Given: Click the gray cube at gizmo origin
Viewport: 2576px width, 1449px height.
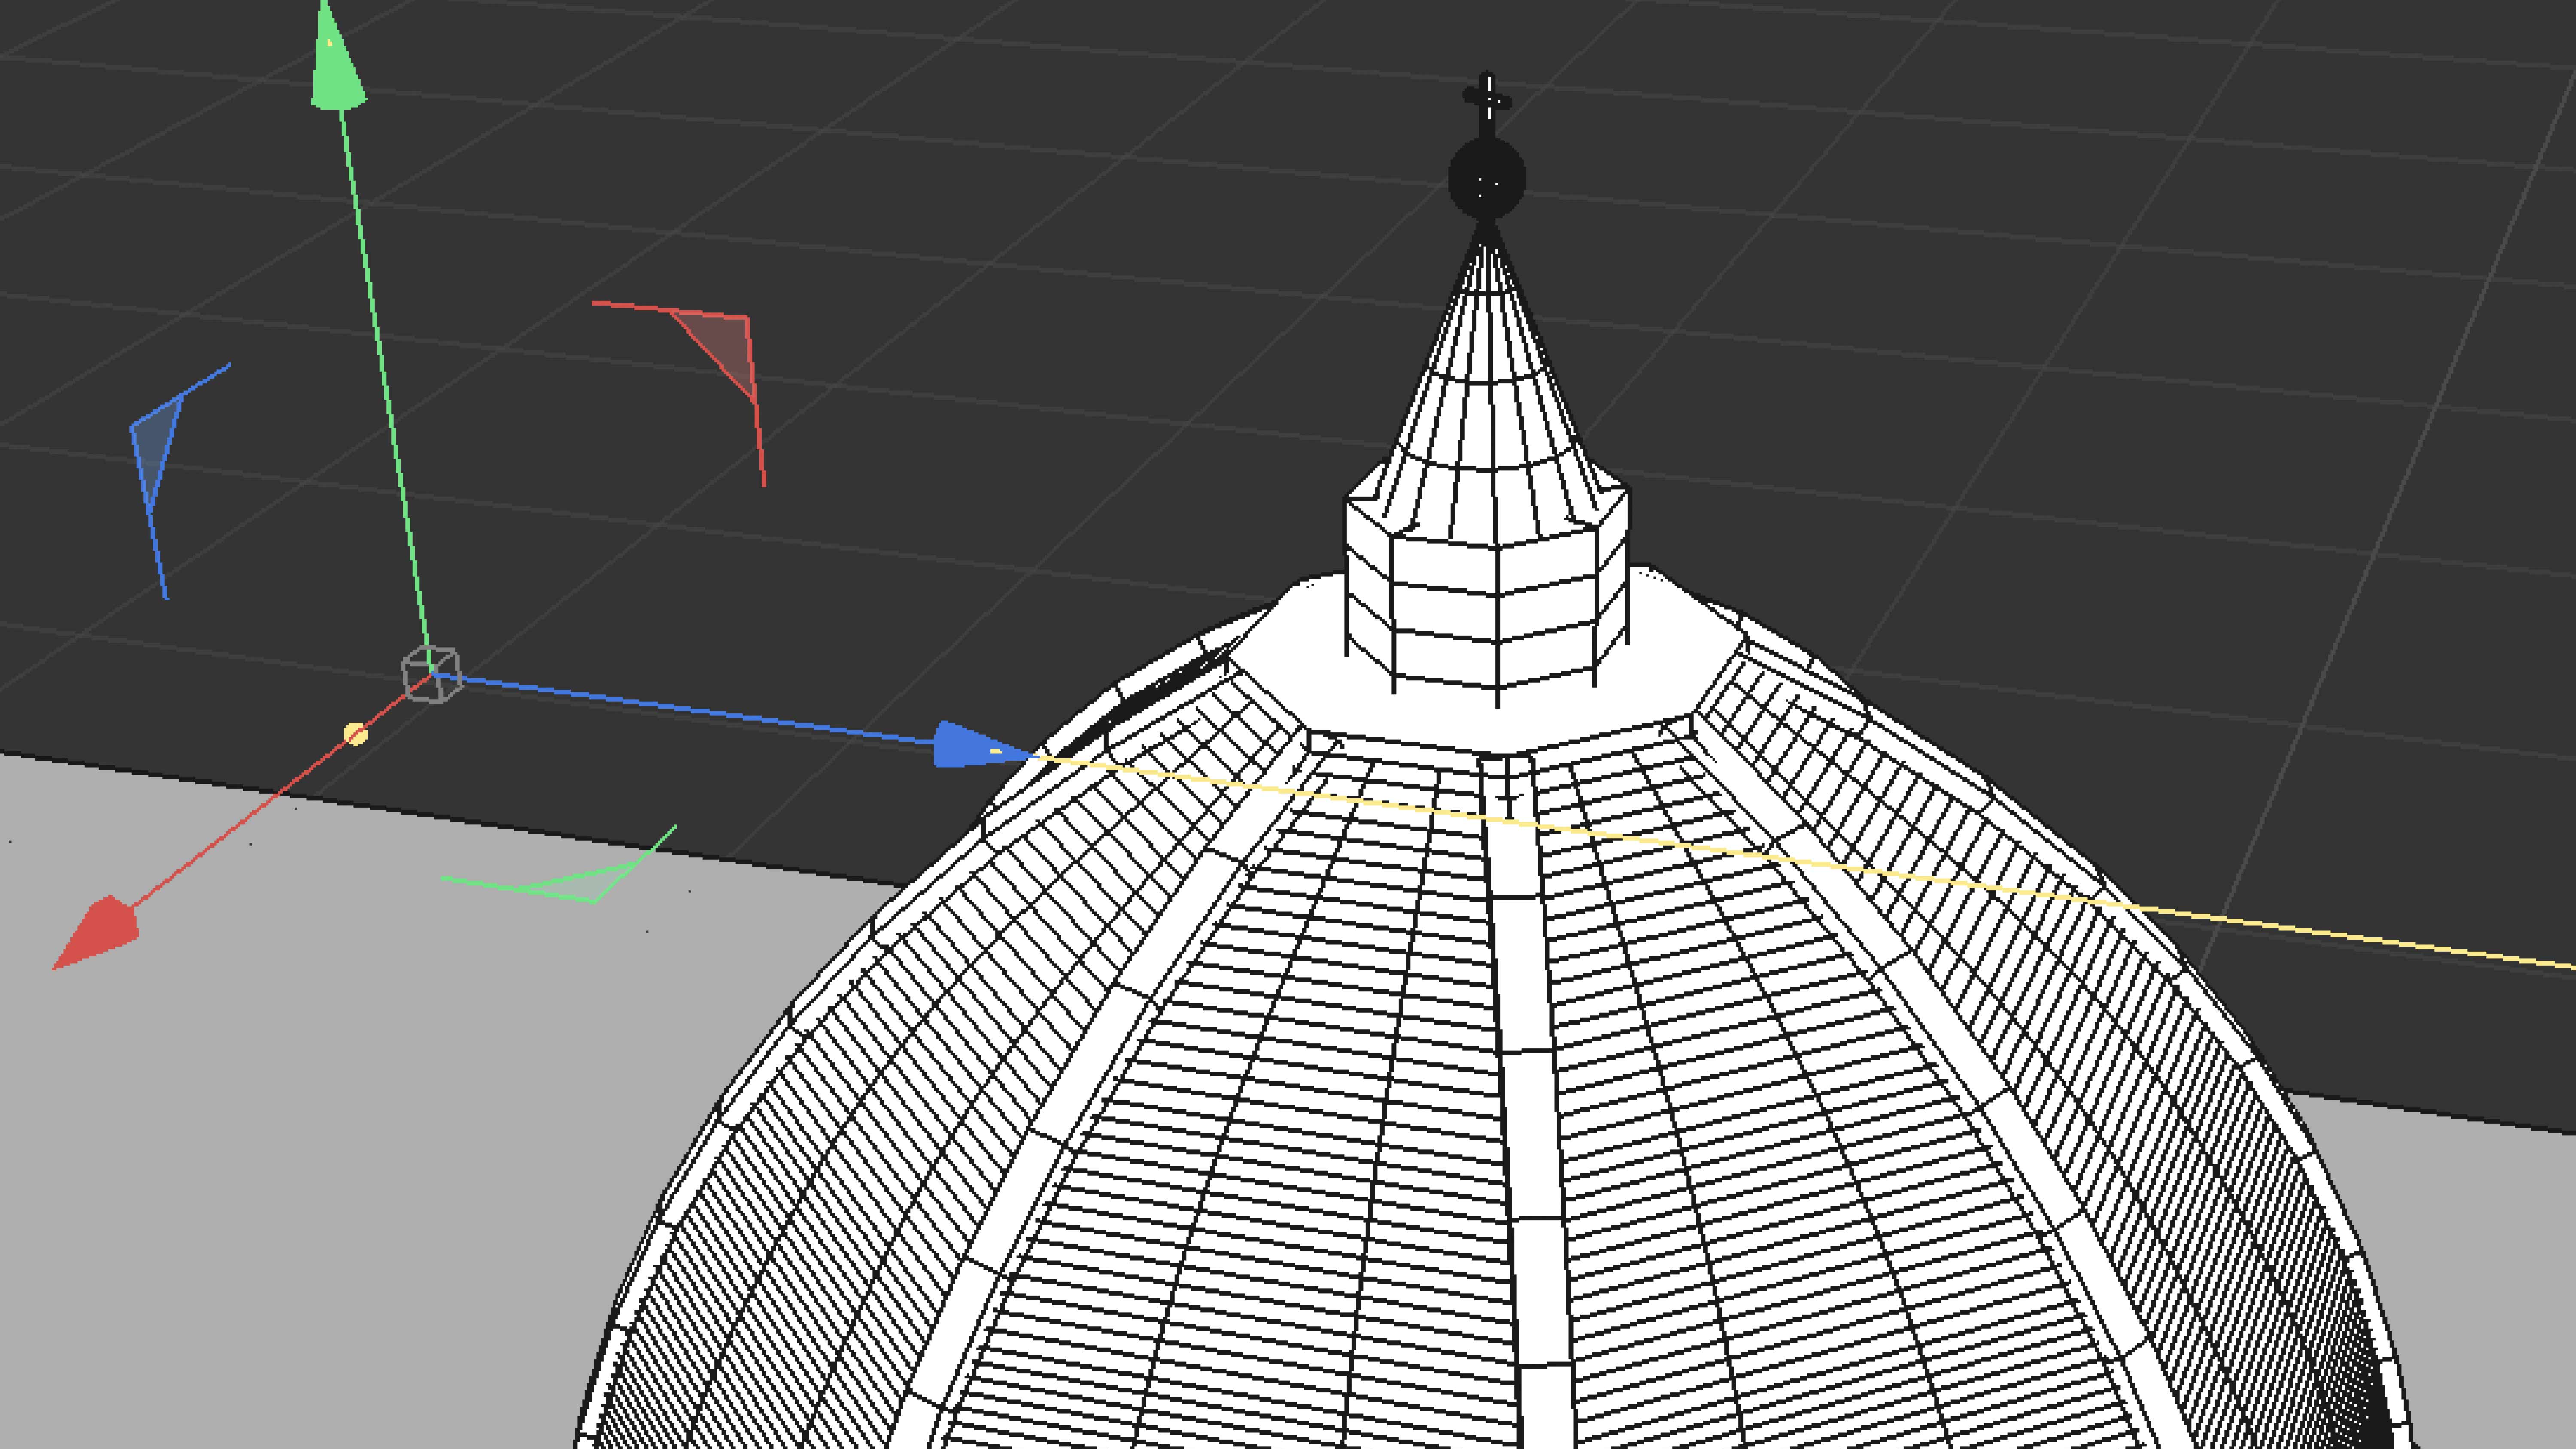Looking at the screenshot, I should [x=431, y=674].
